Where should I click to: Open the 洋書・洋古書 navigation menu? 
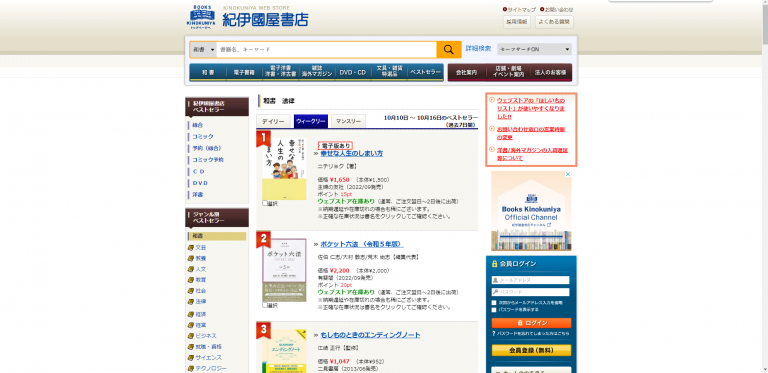(280, 72)
